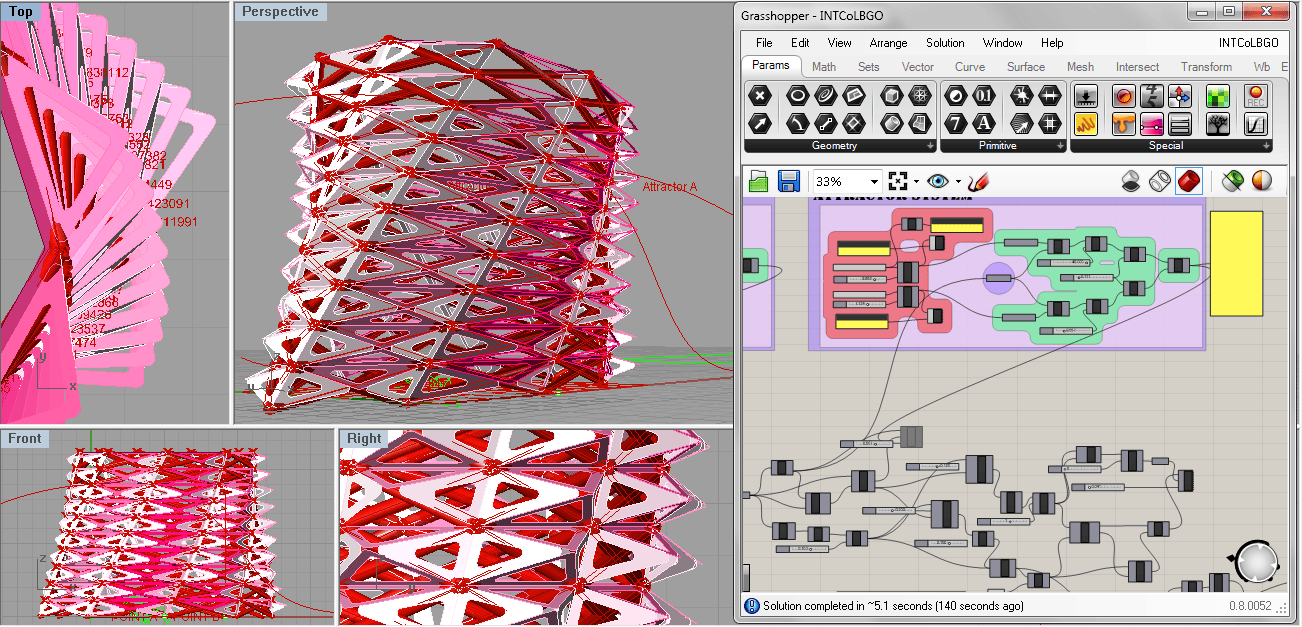1302x627 pixels.
Task: Add the Data Recorder REC component
Action: [1256, 96]
